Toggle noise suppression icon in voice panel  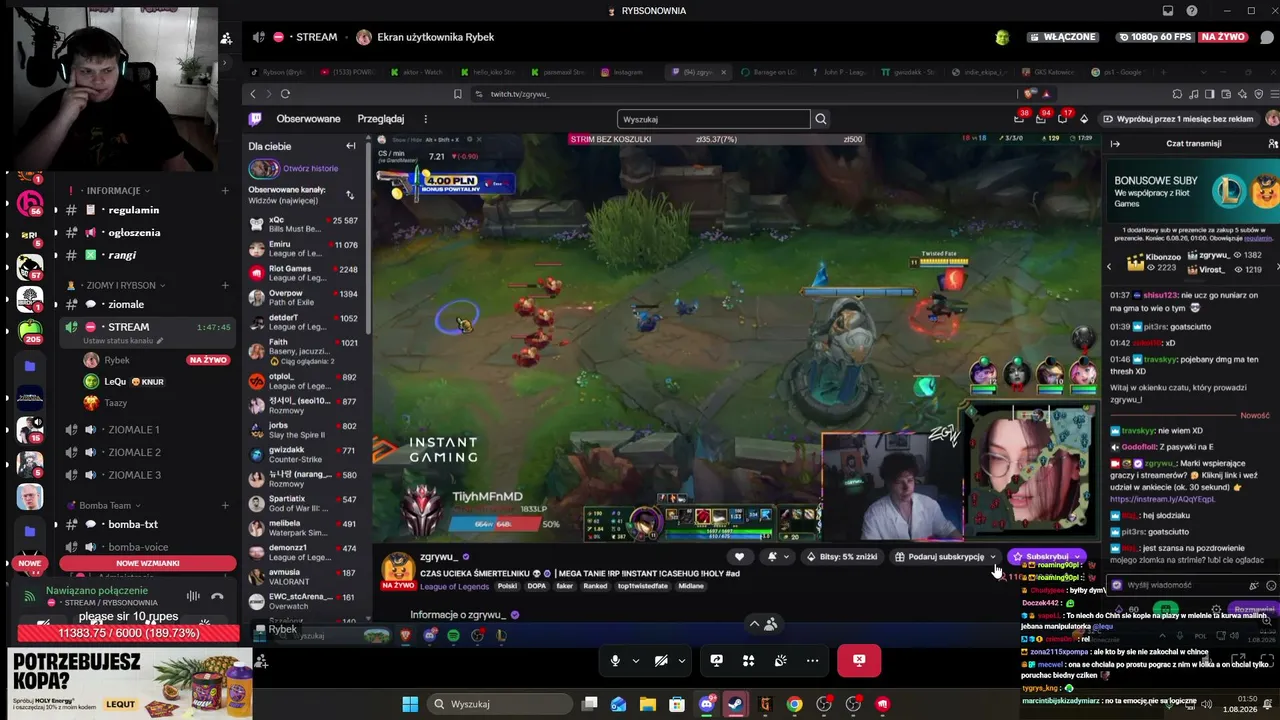[193, 596]
